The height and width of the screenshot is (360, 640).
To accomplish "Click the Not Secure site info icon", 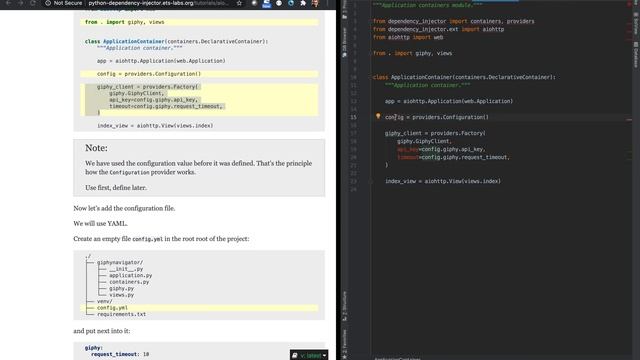I will 48,3.
